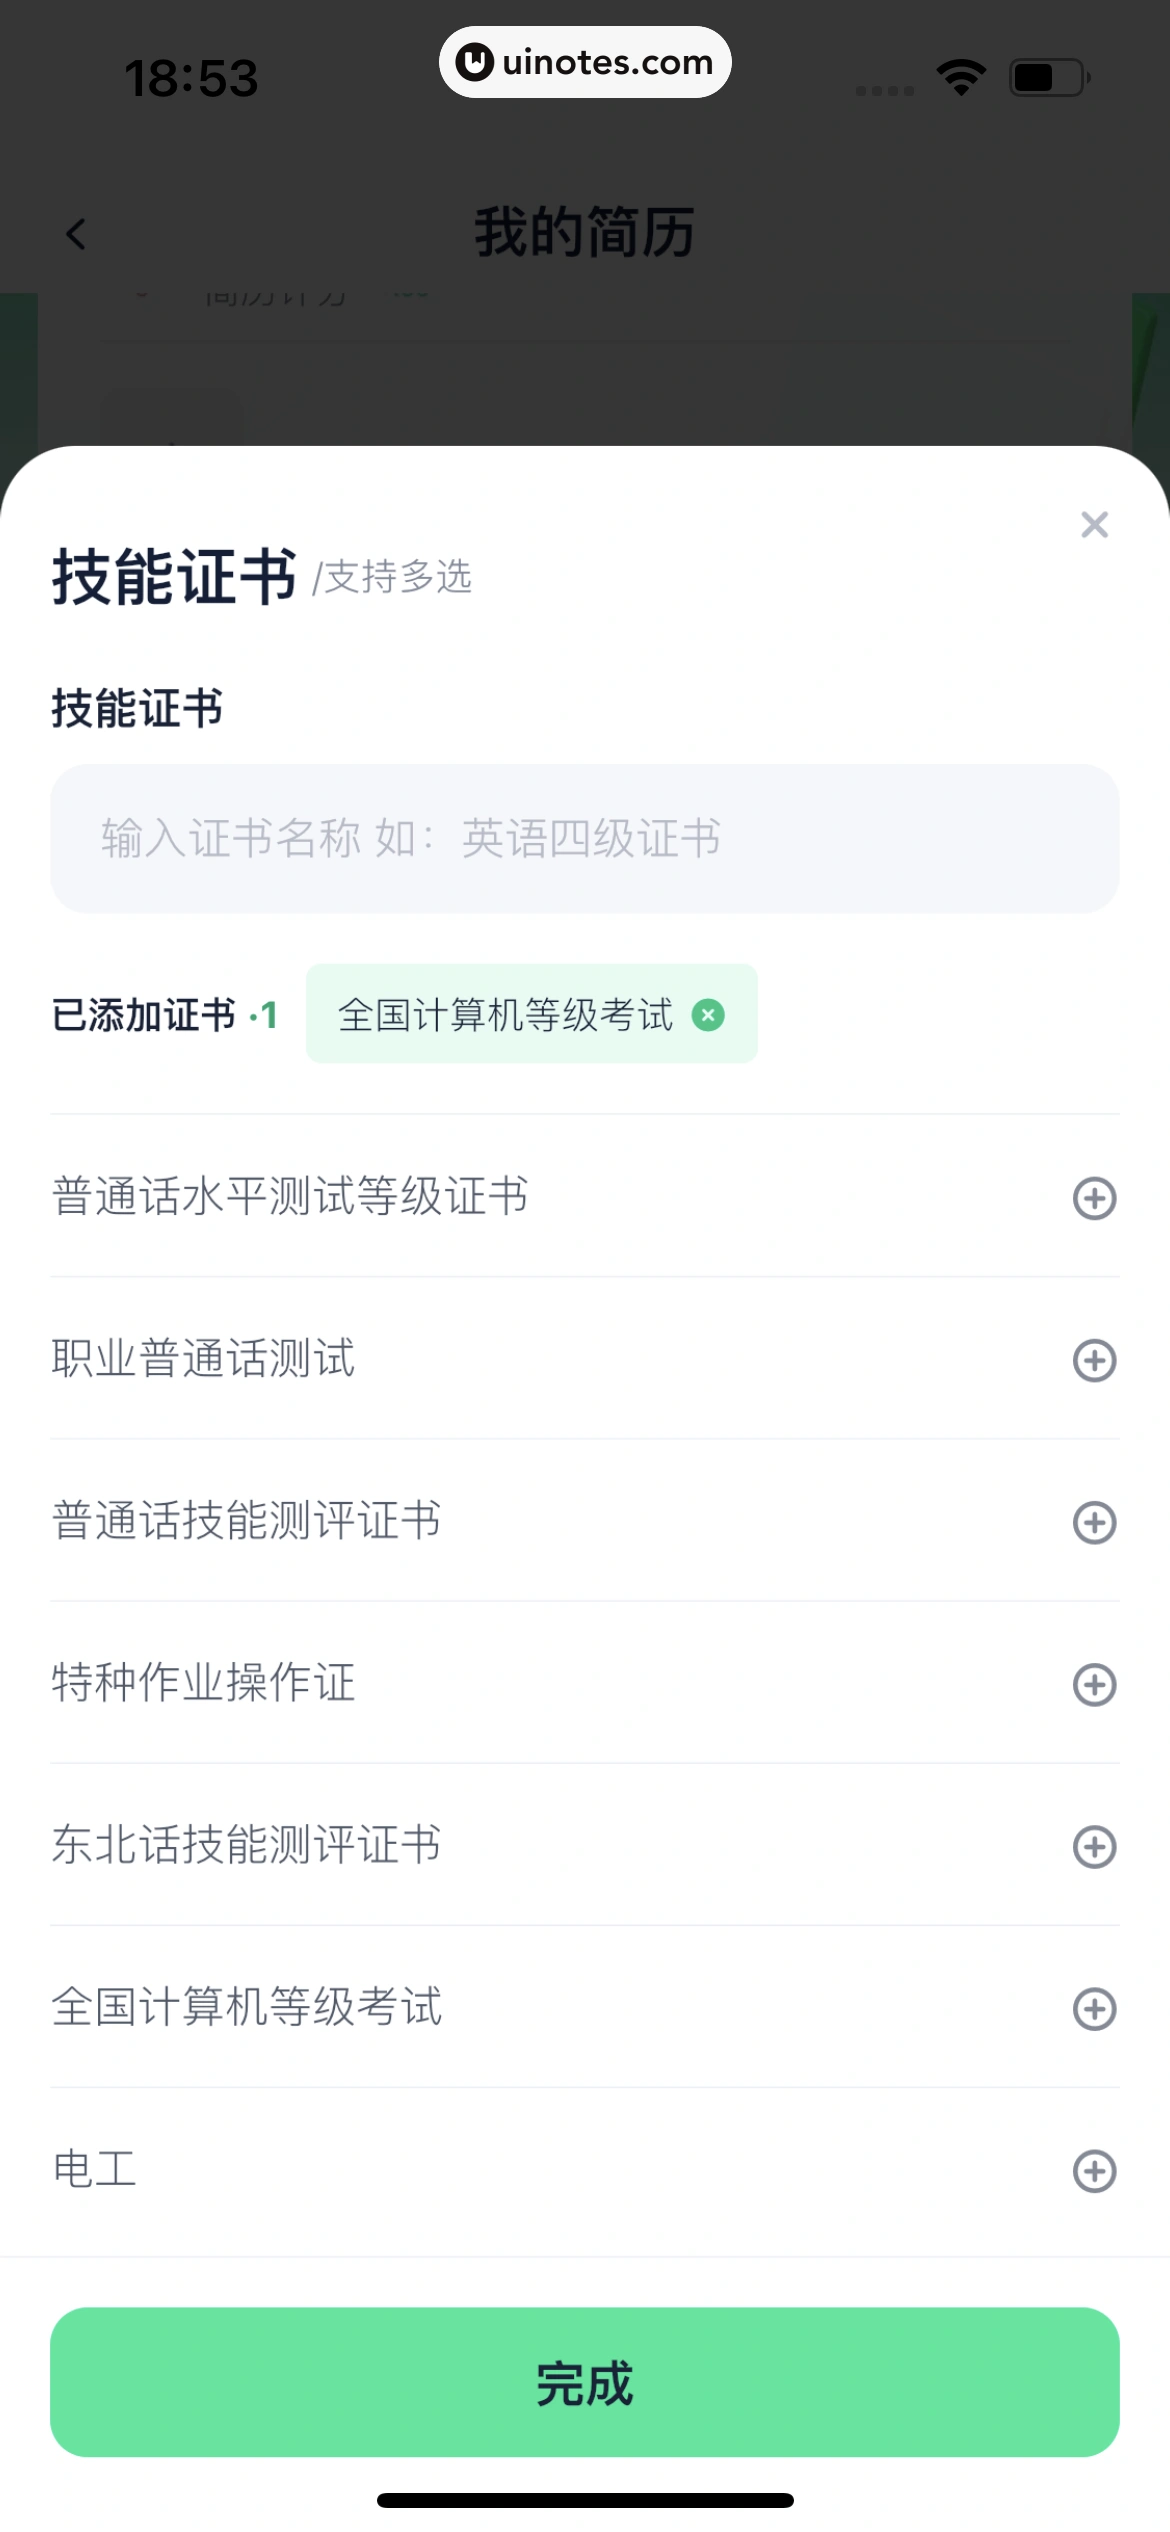Close the 技能证书 popup sheet
The width and height of the screenshot is (1170, 2532).
(1094, 525)
